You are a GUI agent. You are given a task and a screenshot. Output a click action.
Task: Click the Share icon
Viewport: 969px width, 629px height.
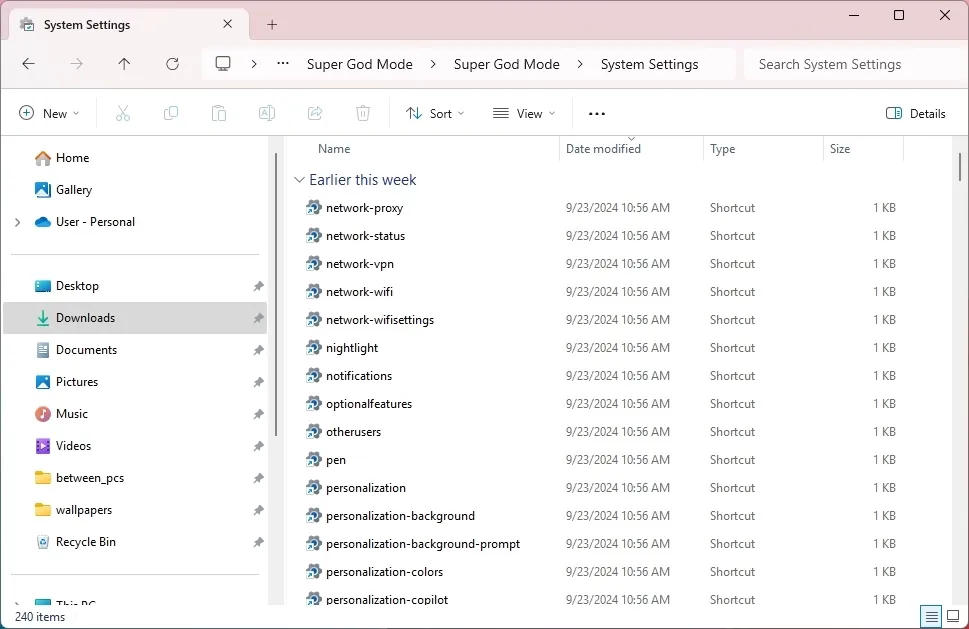pyautogui.click(x=314, y=113)
